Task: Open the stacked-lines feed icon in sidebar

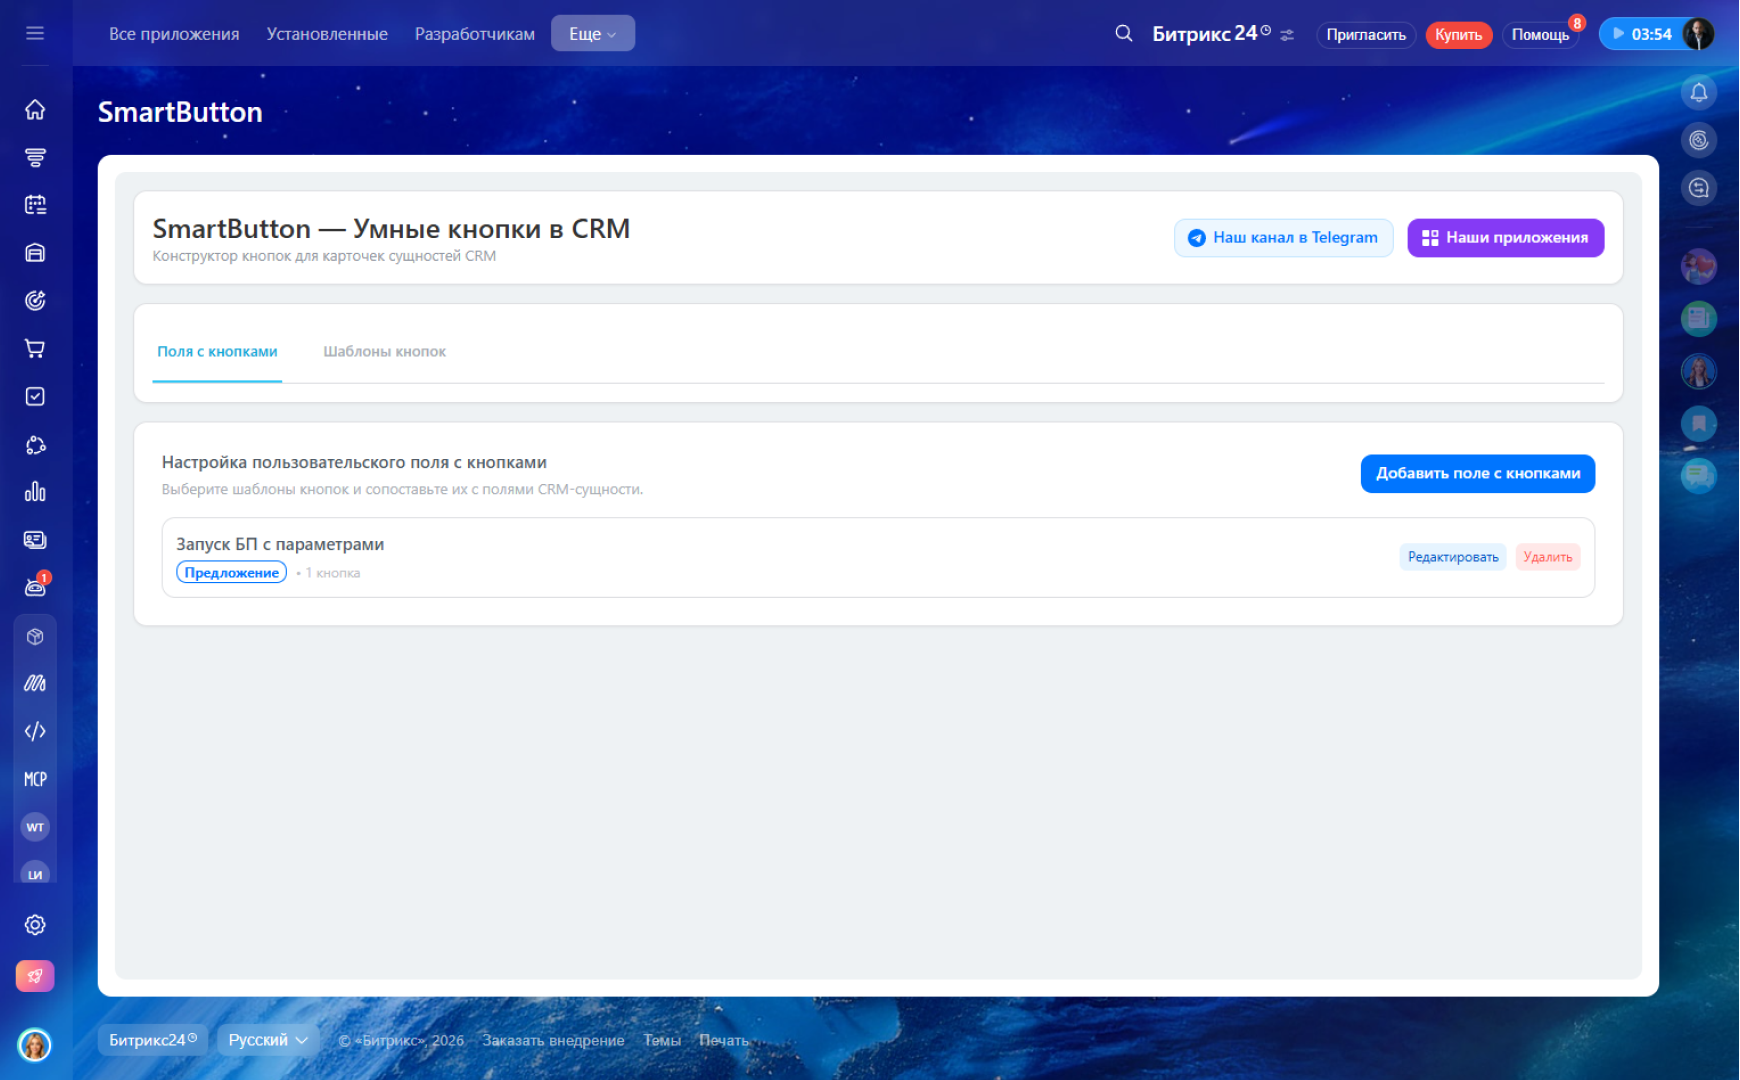Action: click(35, 157)
